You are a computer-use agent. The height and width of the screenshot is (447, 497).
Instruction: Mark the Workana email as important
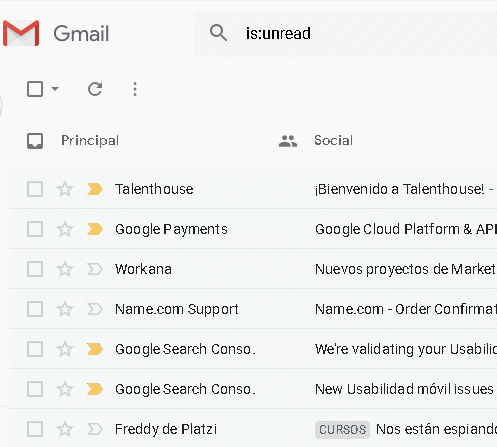(x=95, y=269)
